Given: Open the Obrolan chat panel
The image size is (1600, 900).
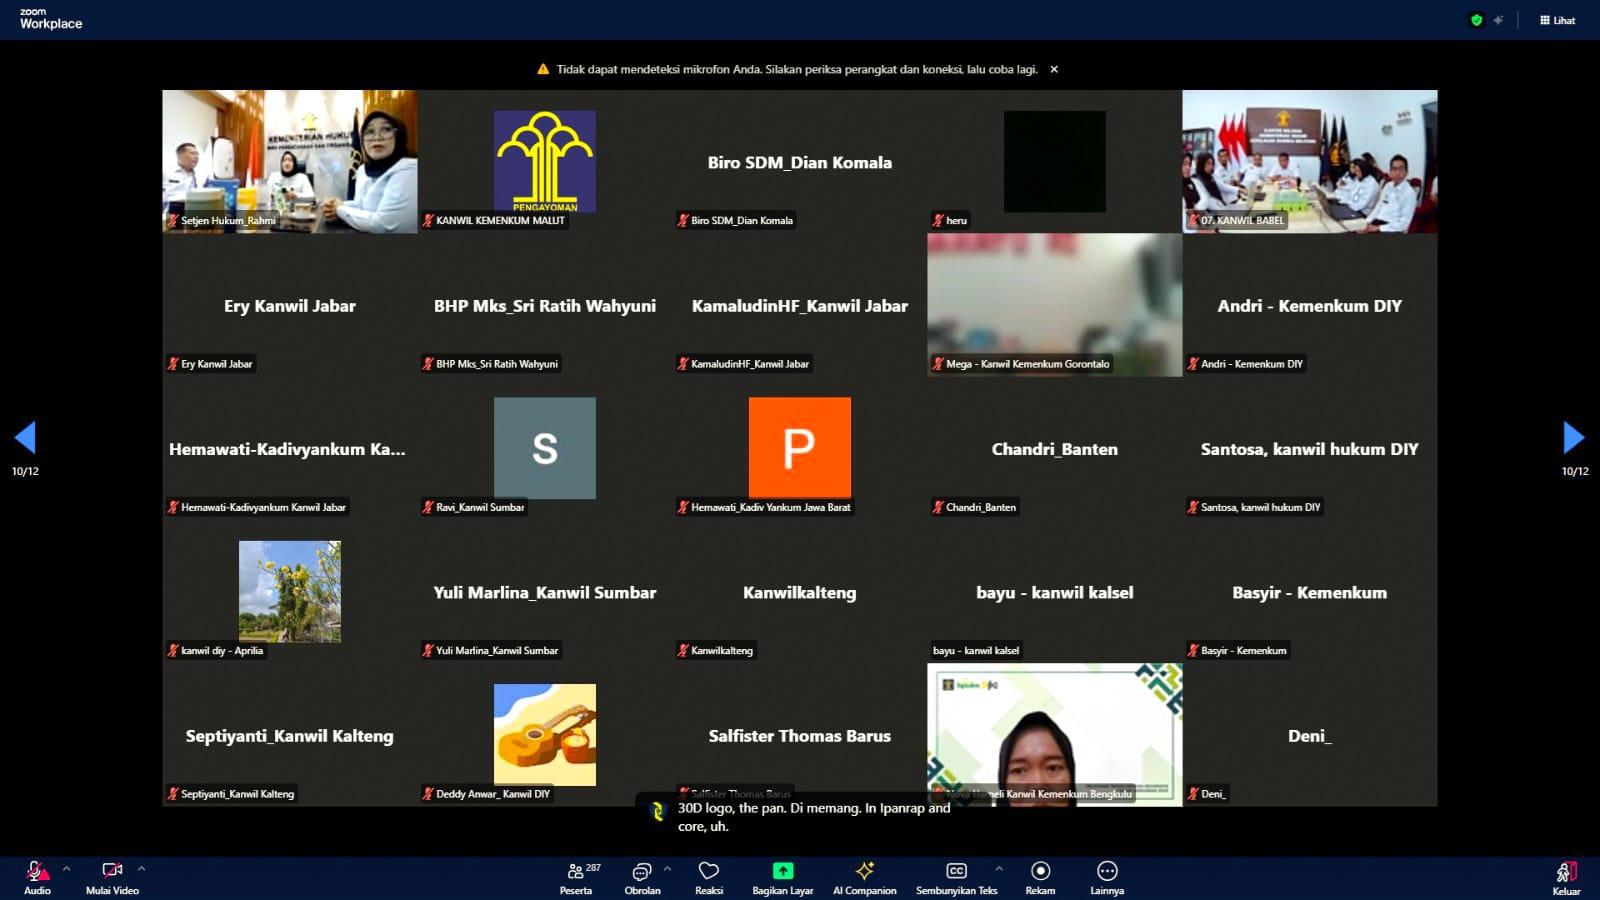Looking at the screenshot, I should click(x=642, y=876).
